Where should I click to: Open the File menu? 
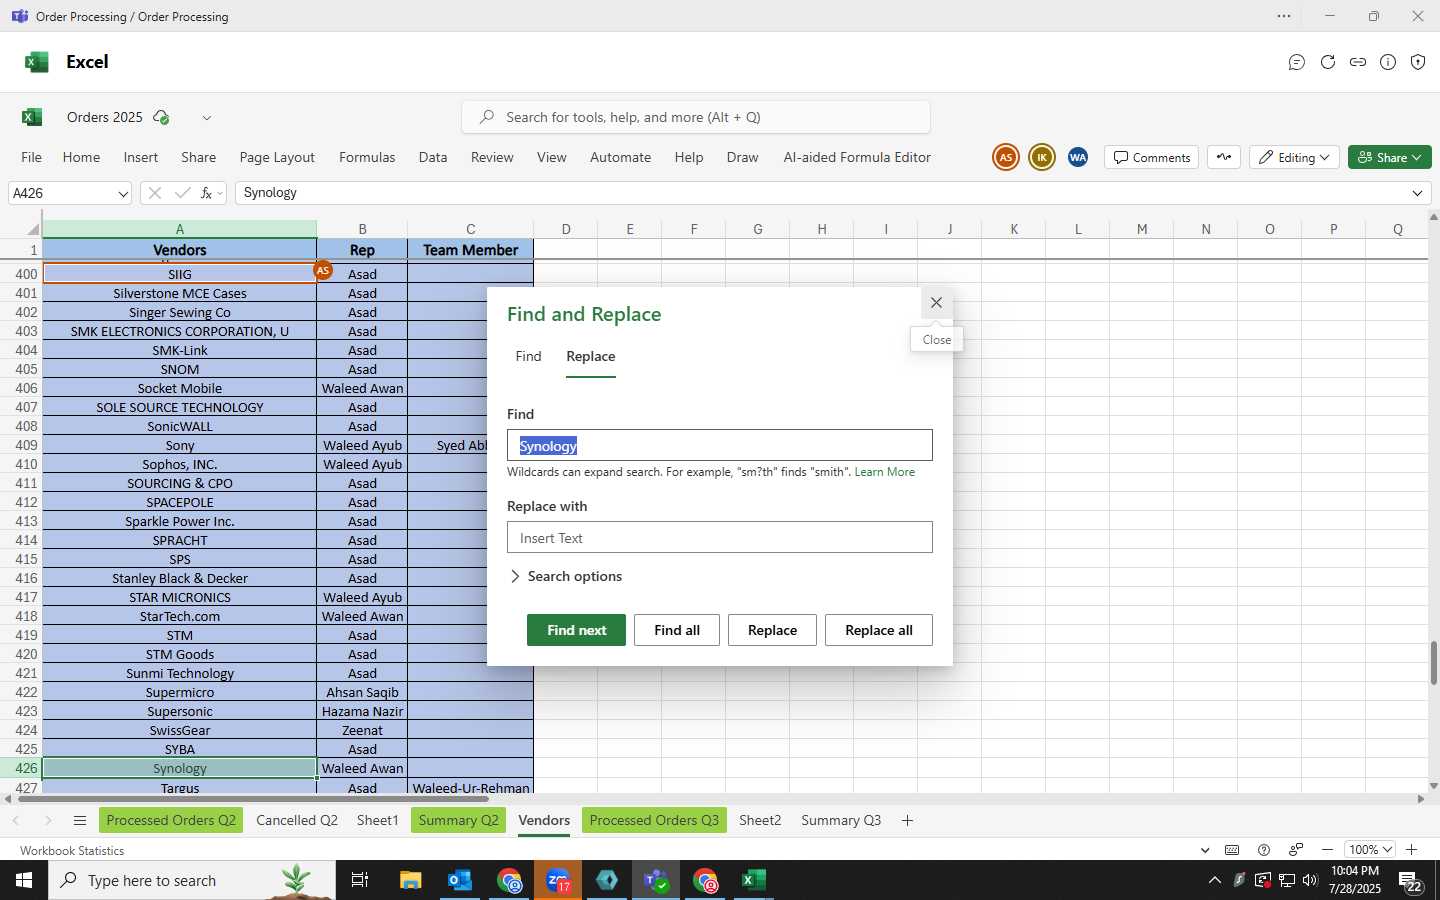pos(32,157)
